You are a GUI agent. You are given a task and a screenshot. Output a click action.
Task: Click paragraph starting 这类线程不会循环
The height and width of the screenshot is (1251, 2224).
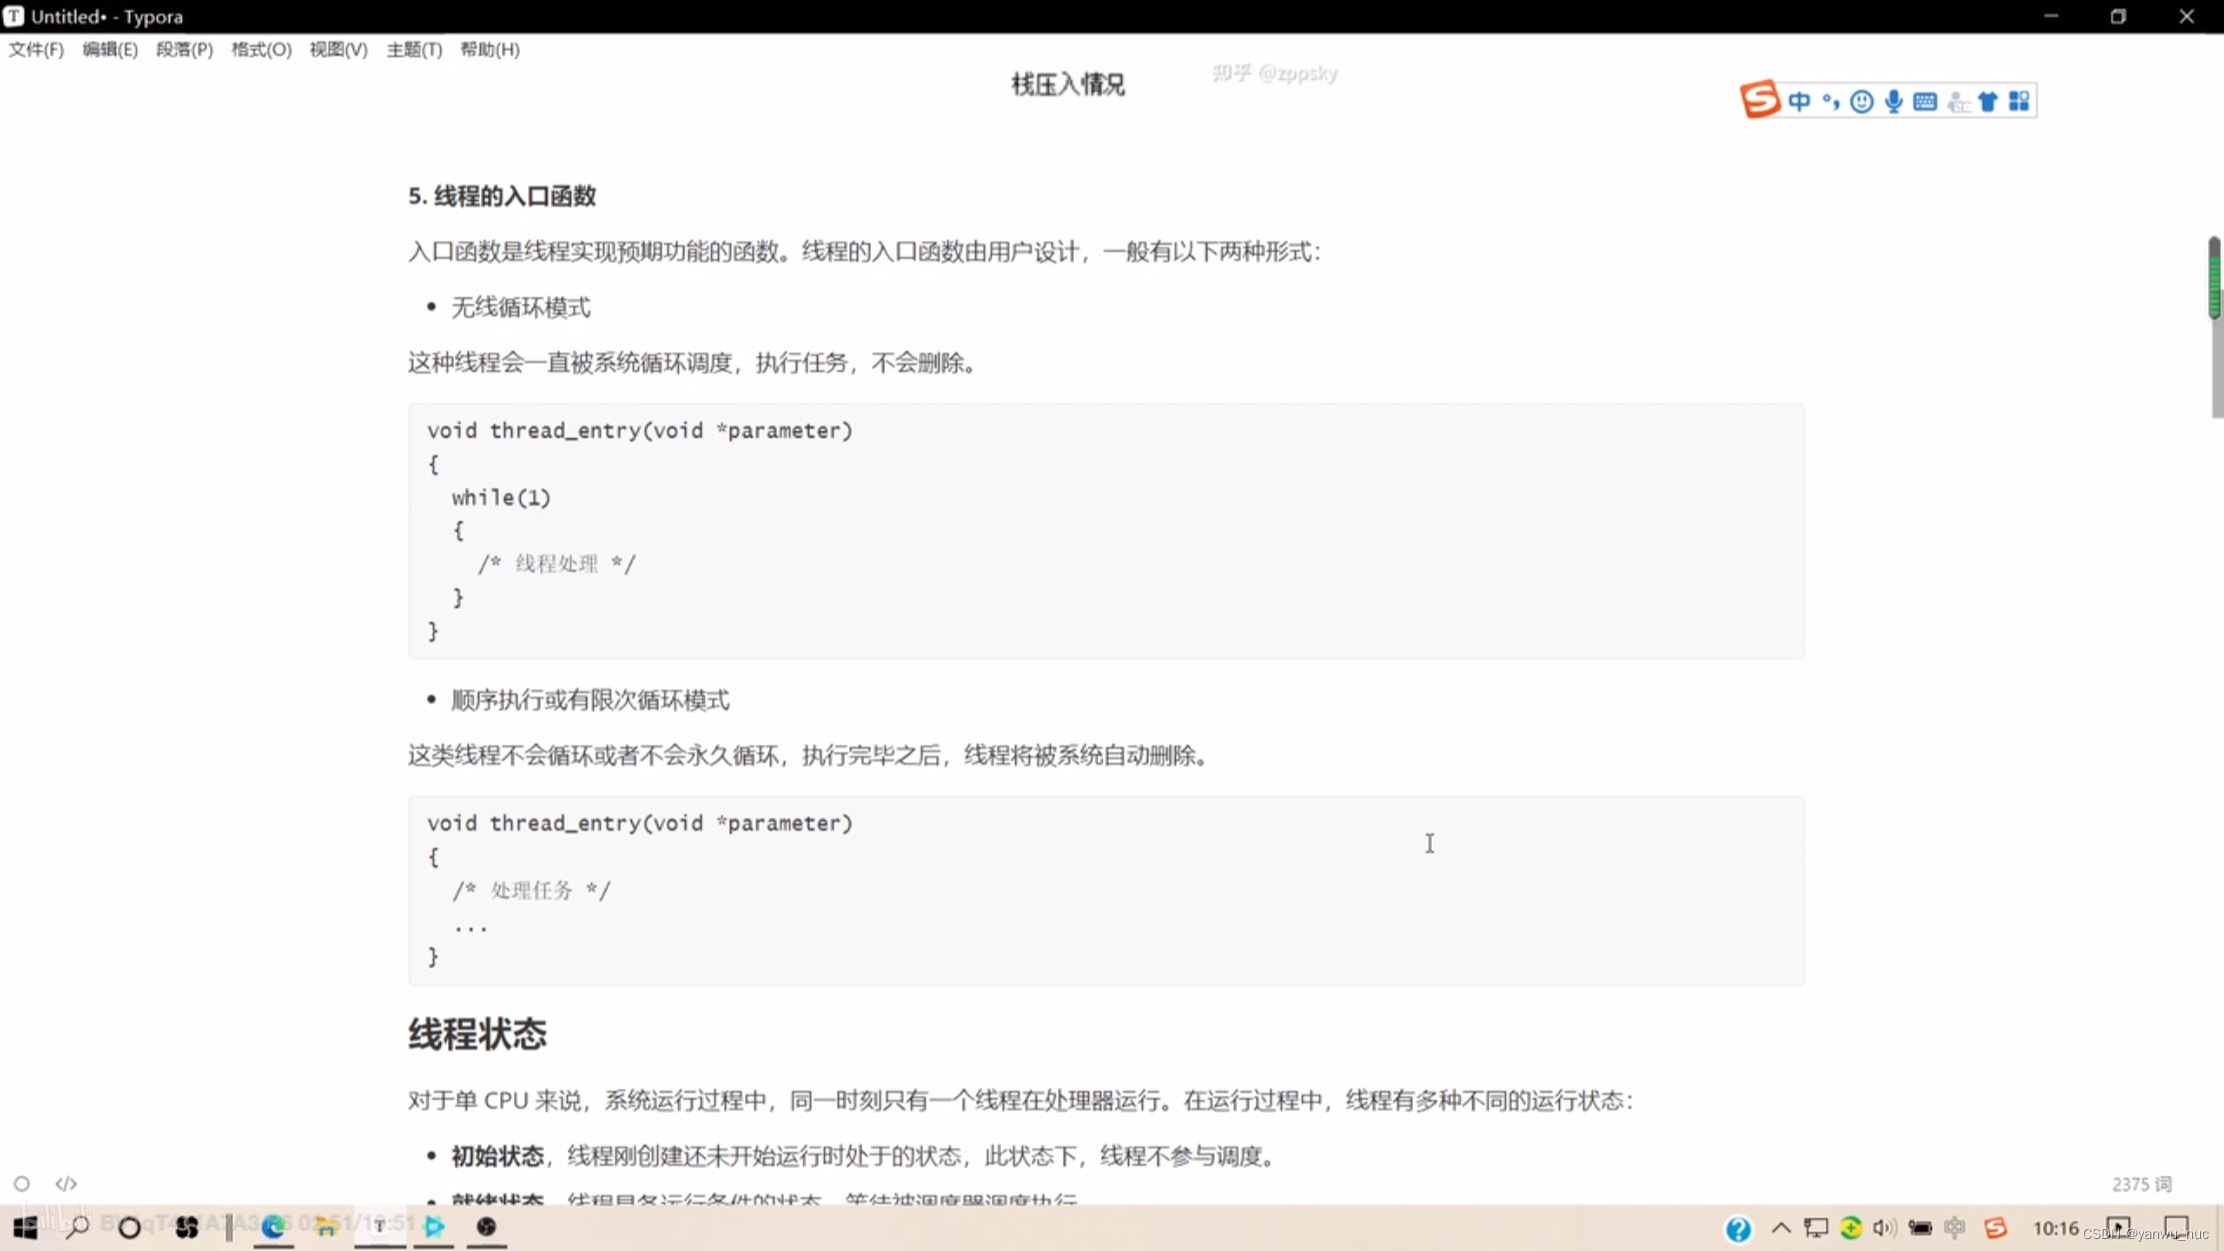810,755
